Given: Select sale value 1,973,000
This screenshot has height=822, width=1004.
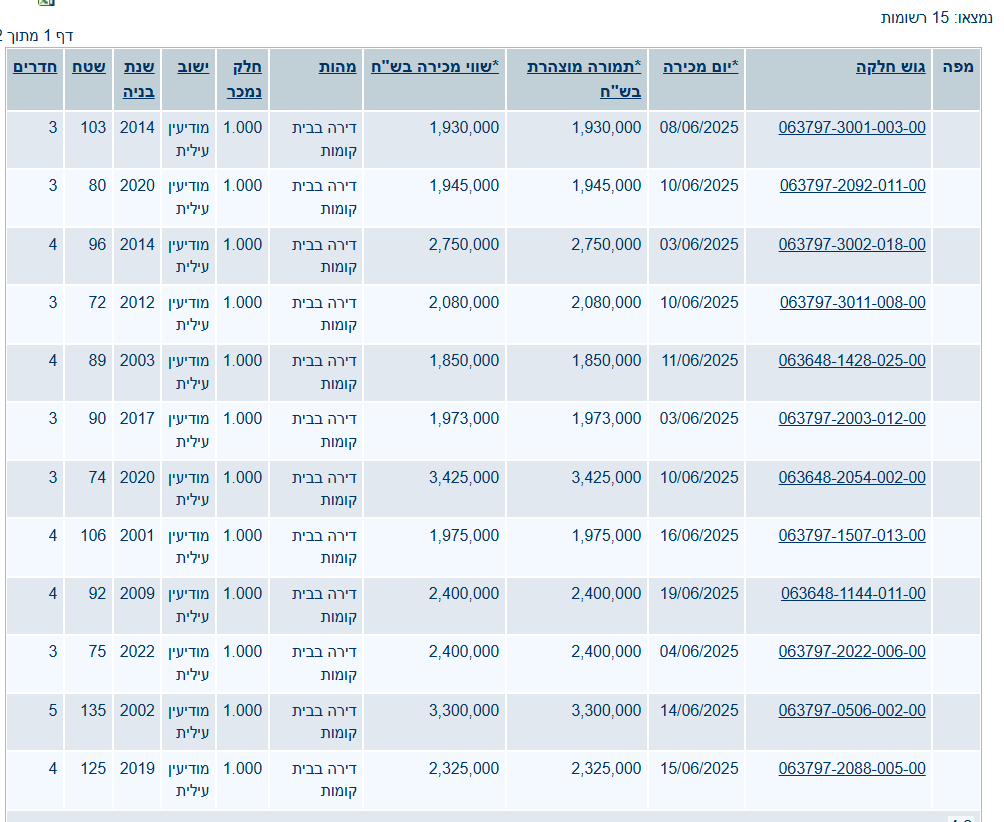Looking at the screenshot, I should pyautogui.click(x=464, y=419).
